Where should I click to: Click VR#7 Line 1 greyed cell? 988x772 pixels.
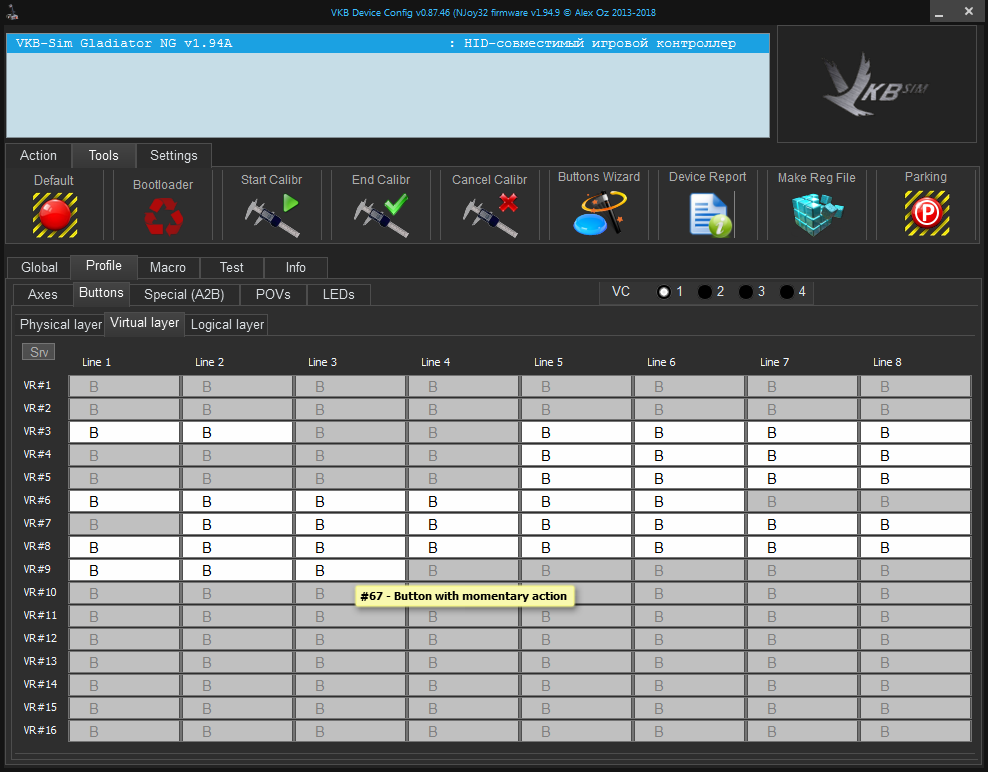pos(124,524)
